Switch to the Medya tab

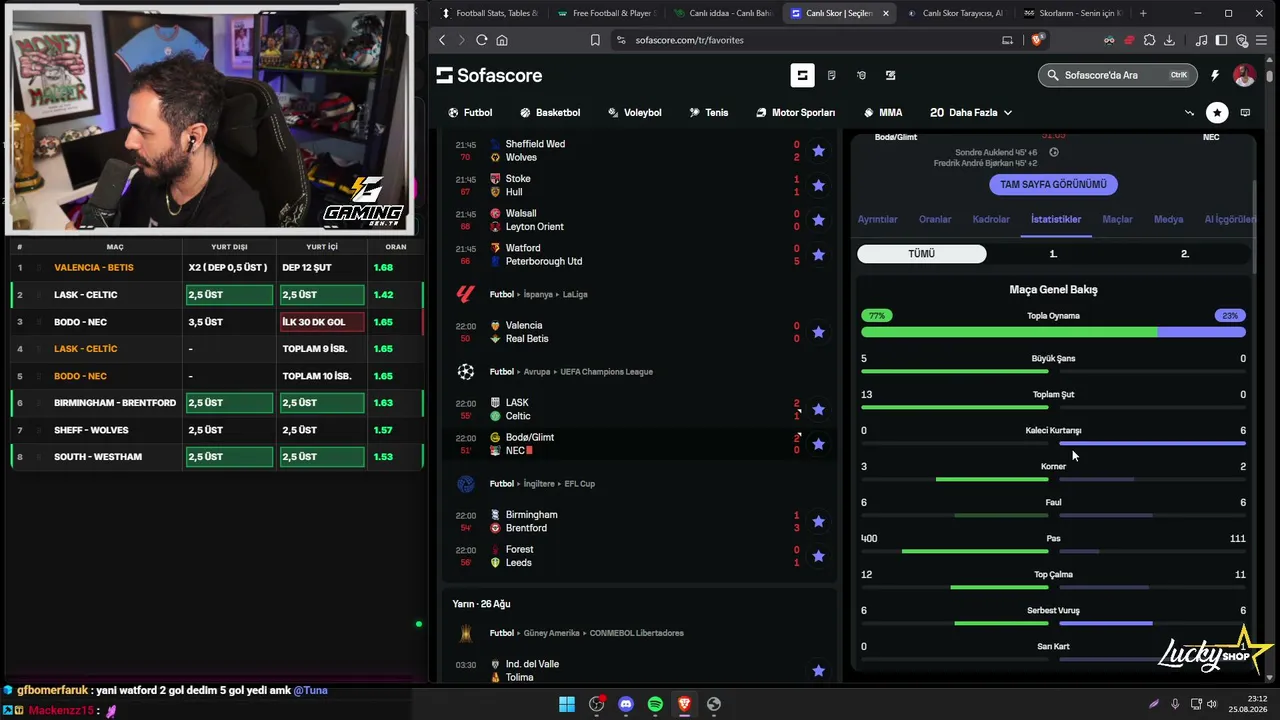(1168, 219)
